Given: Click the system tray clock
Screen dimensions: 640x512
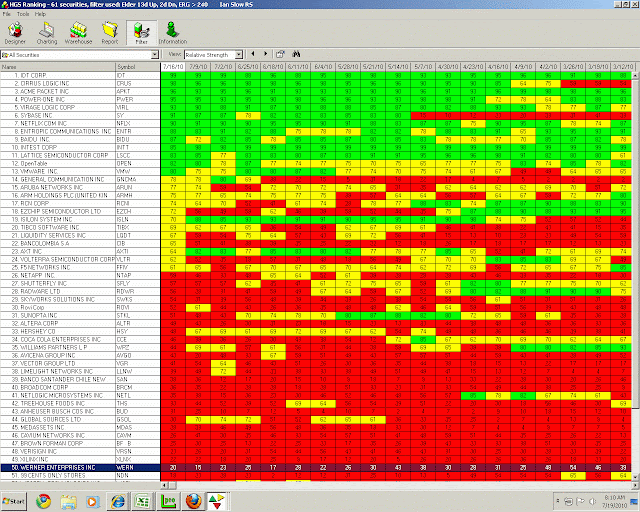Looking at the screenshot, I should pos(615,501).
